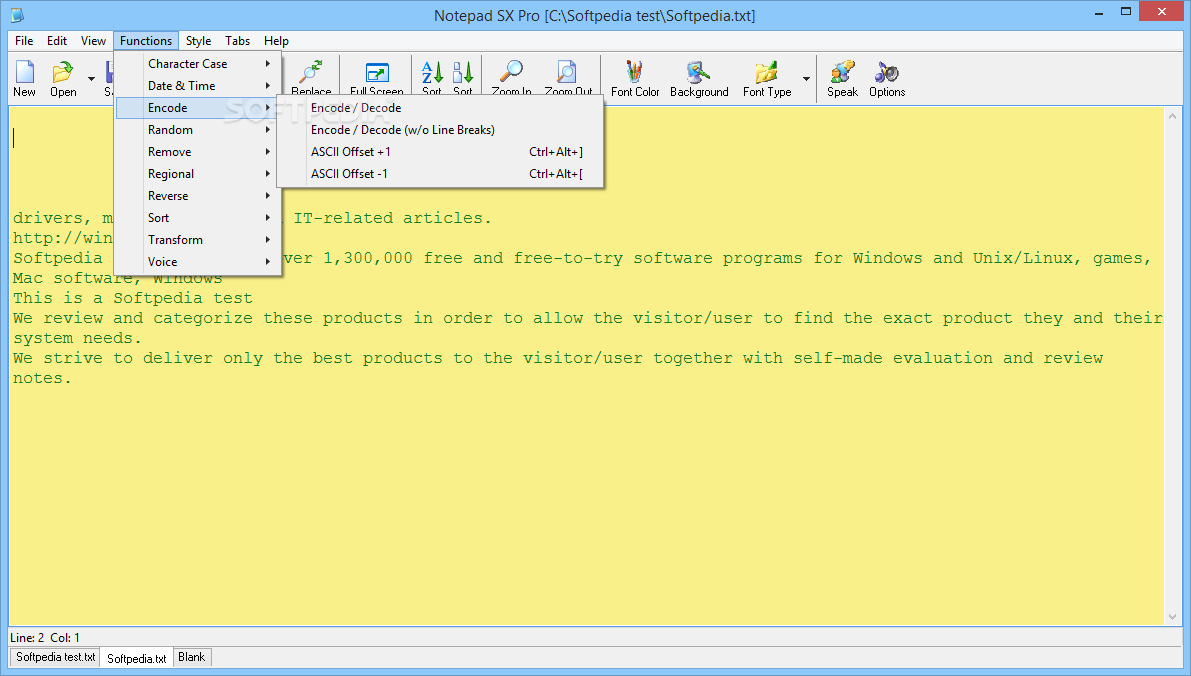The width and height of the screenshot is (1191, 676).
Task: Open the View menu
Action: tap(93, 41)
